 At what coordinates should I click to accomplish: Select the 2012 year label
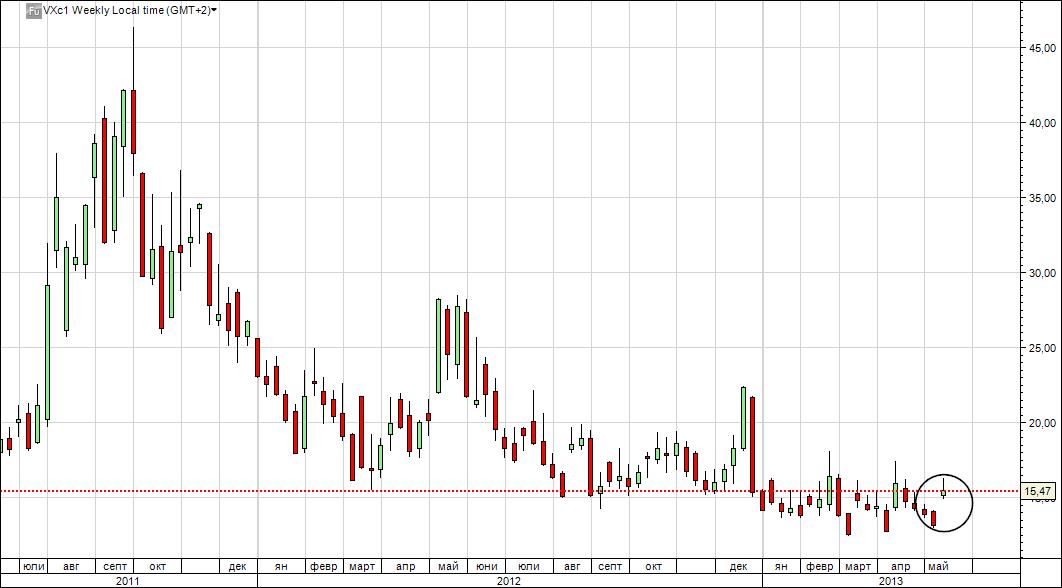(x=508, y=581)
